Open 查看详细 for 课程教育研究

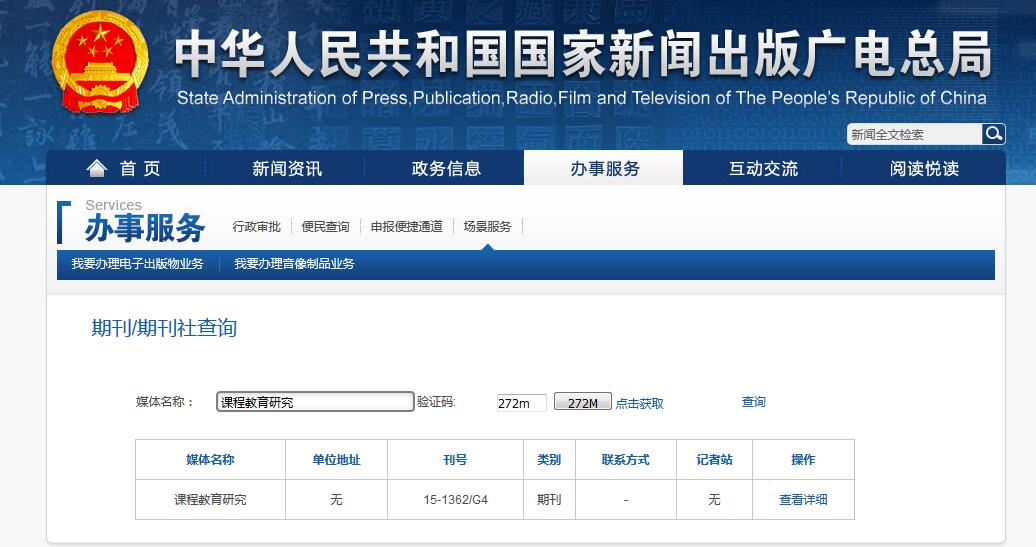point(803,500)
